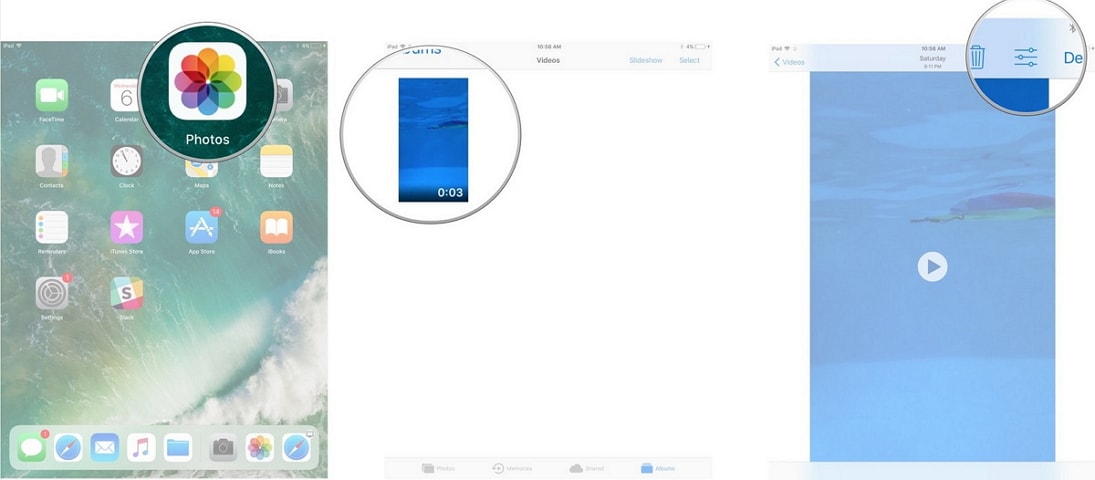Open Music in the dock
1095x480 pixels.
tap(141, 447)
